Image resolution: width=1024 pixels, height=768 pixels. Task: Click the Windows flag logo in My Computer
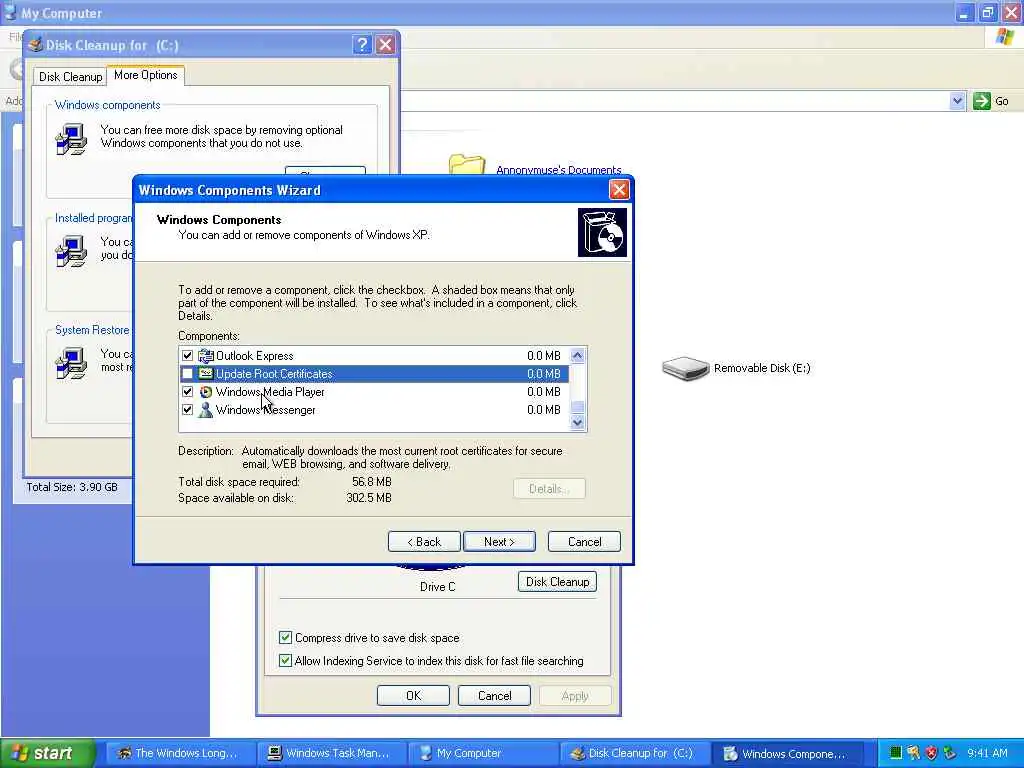tap(1005, 37)
